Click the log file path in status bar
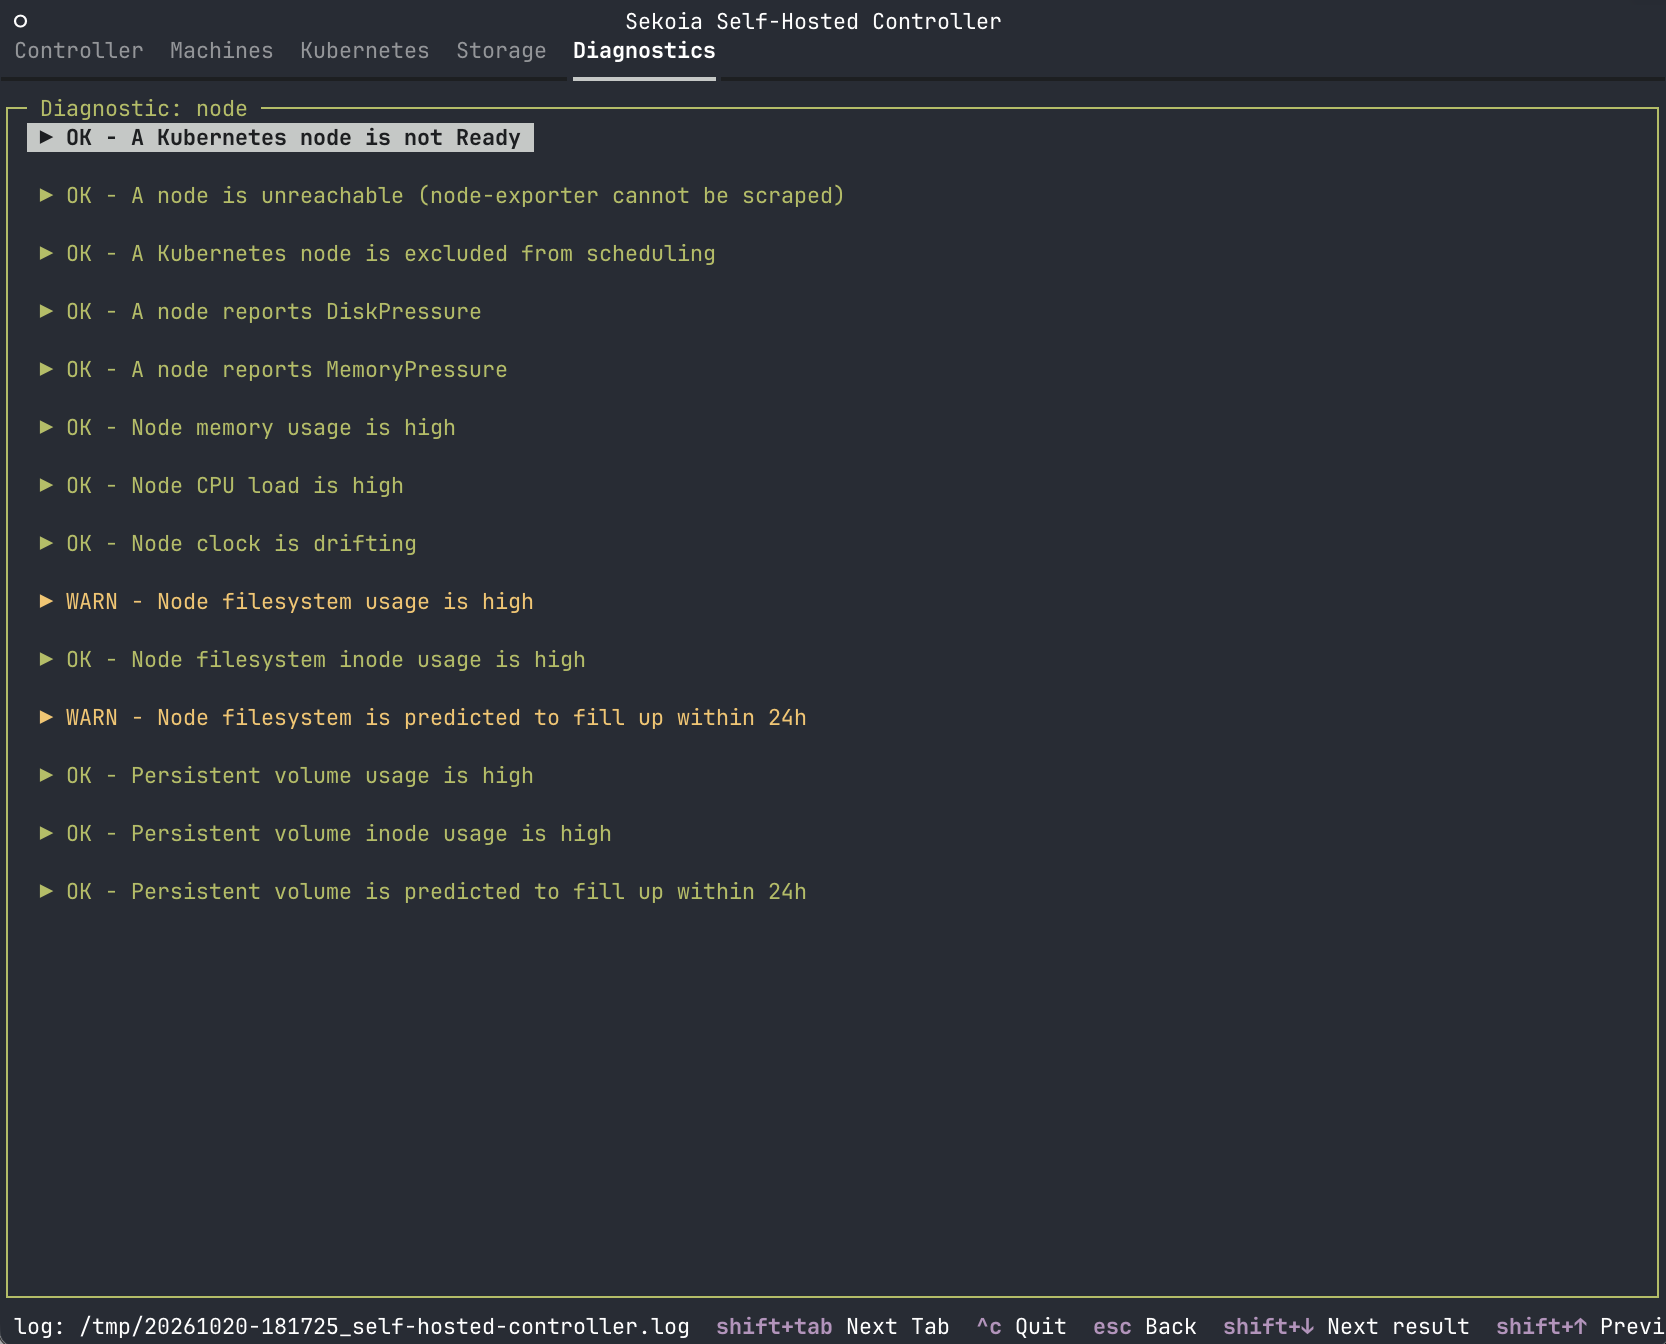The width and height of the screenshot is (1666, 1344). pyautogui.click(x=385, y=1327)
